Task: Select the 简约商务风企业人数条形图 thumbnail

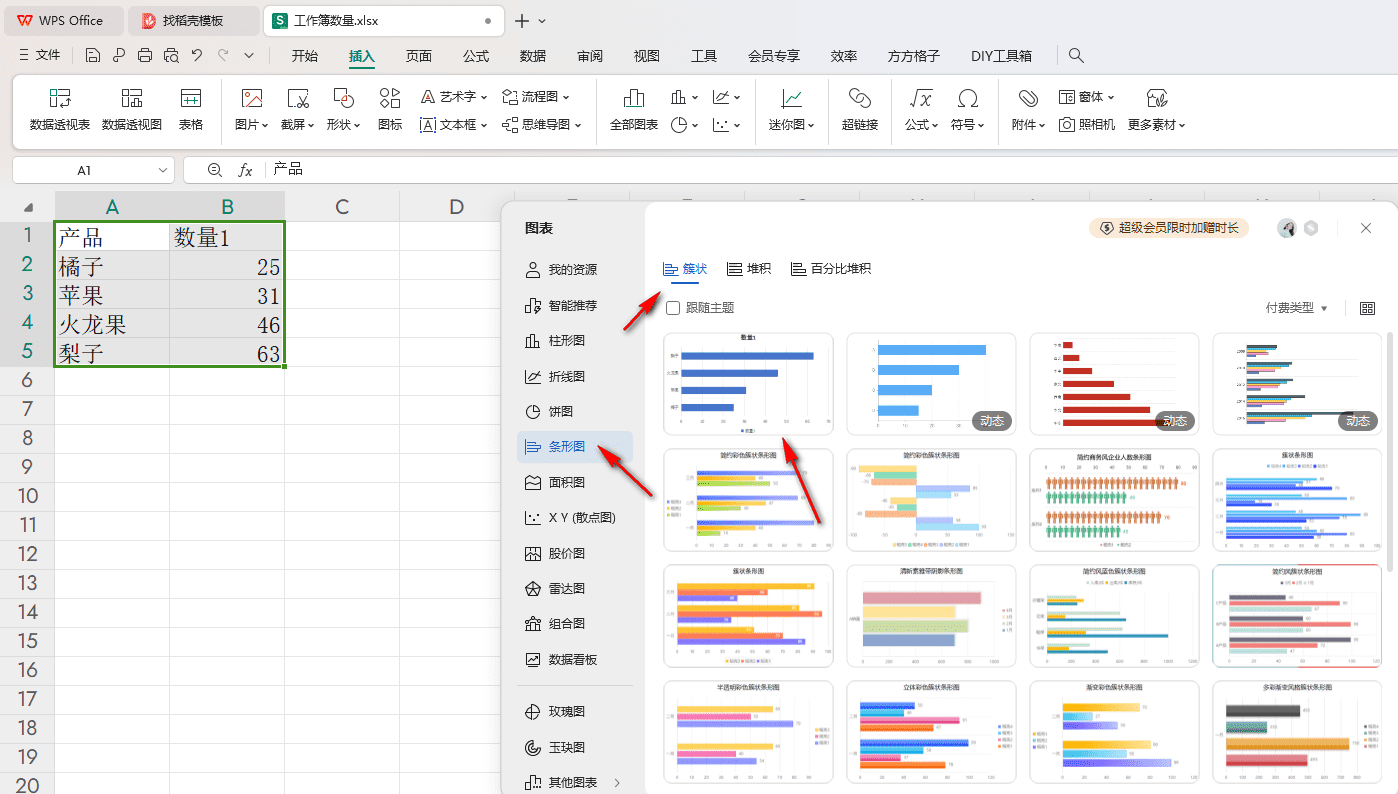Action: [x=1114, y=500]
